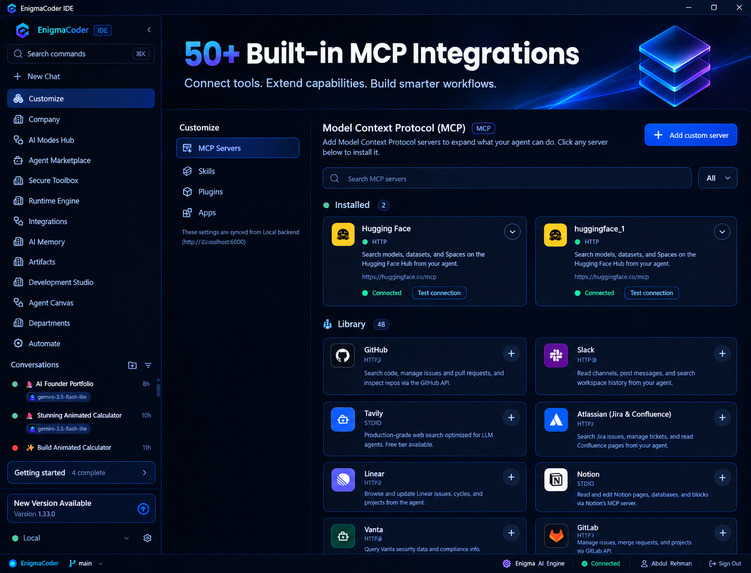Click Abdul Rehman user in status bar

tap(666, 563)
